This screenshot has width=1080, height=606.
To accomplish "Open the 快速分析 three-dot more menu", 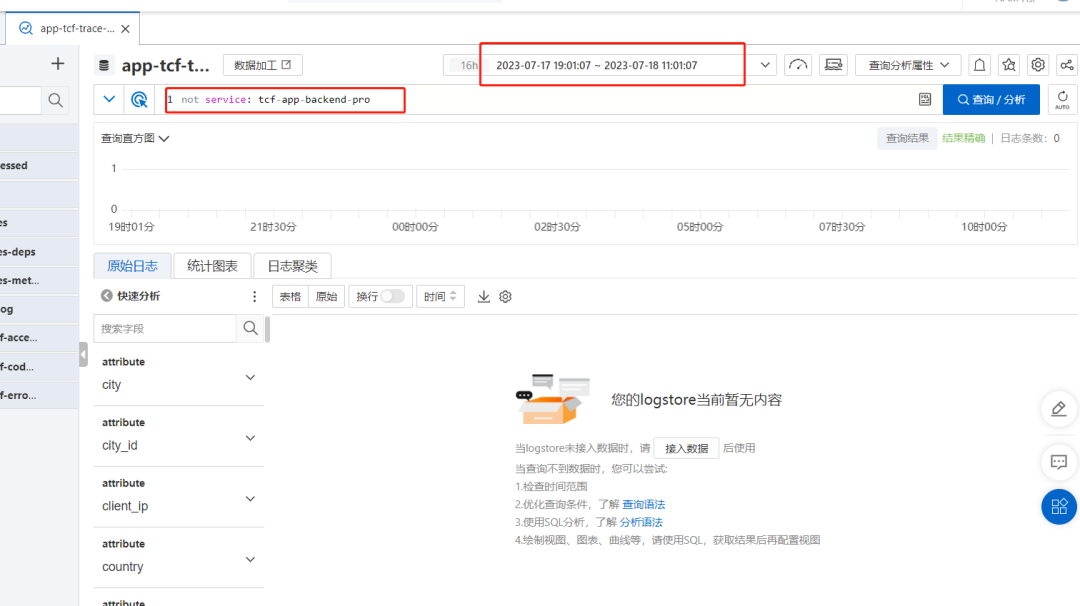I will pyautogui.click(x=254, y=296).
